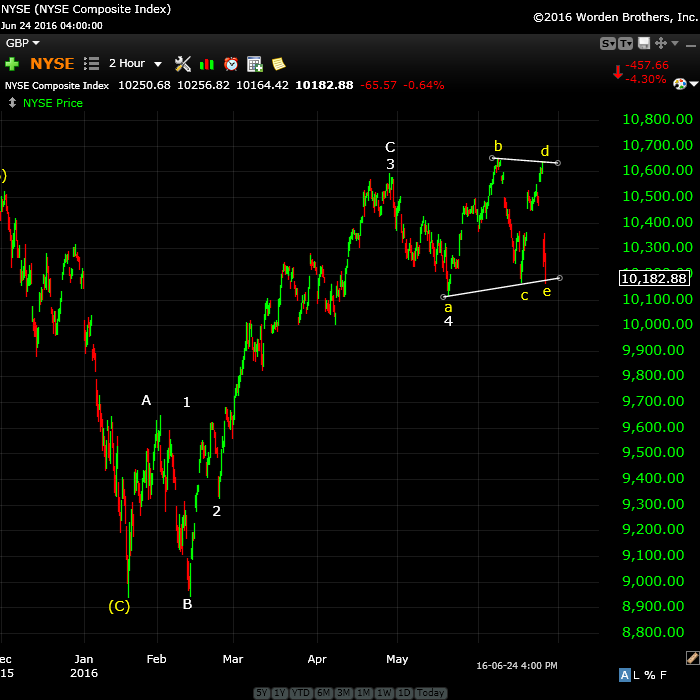Set the range to YTD
The image size is (700, 700).
coord(301,692)
